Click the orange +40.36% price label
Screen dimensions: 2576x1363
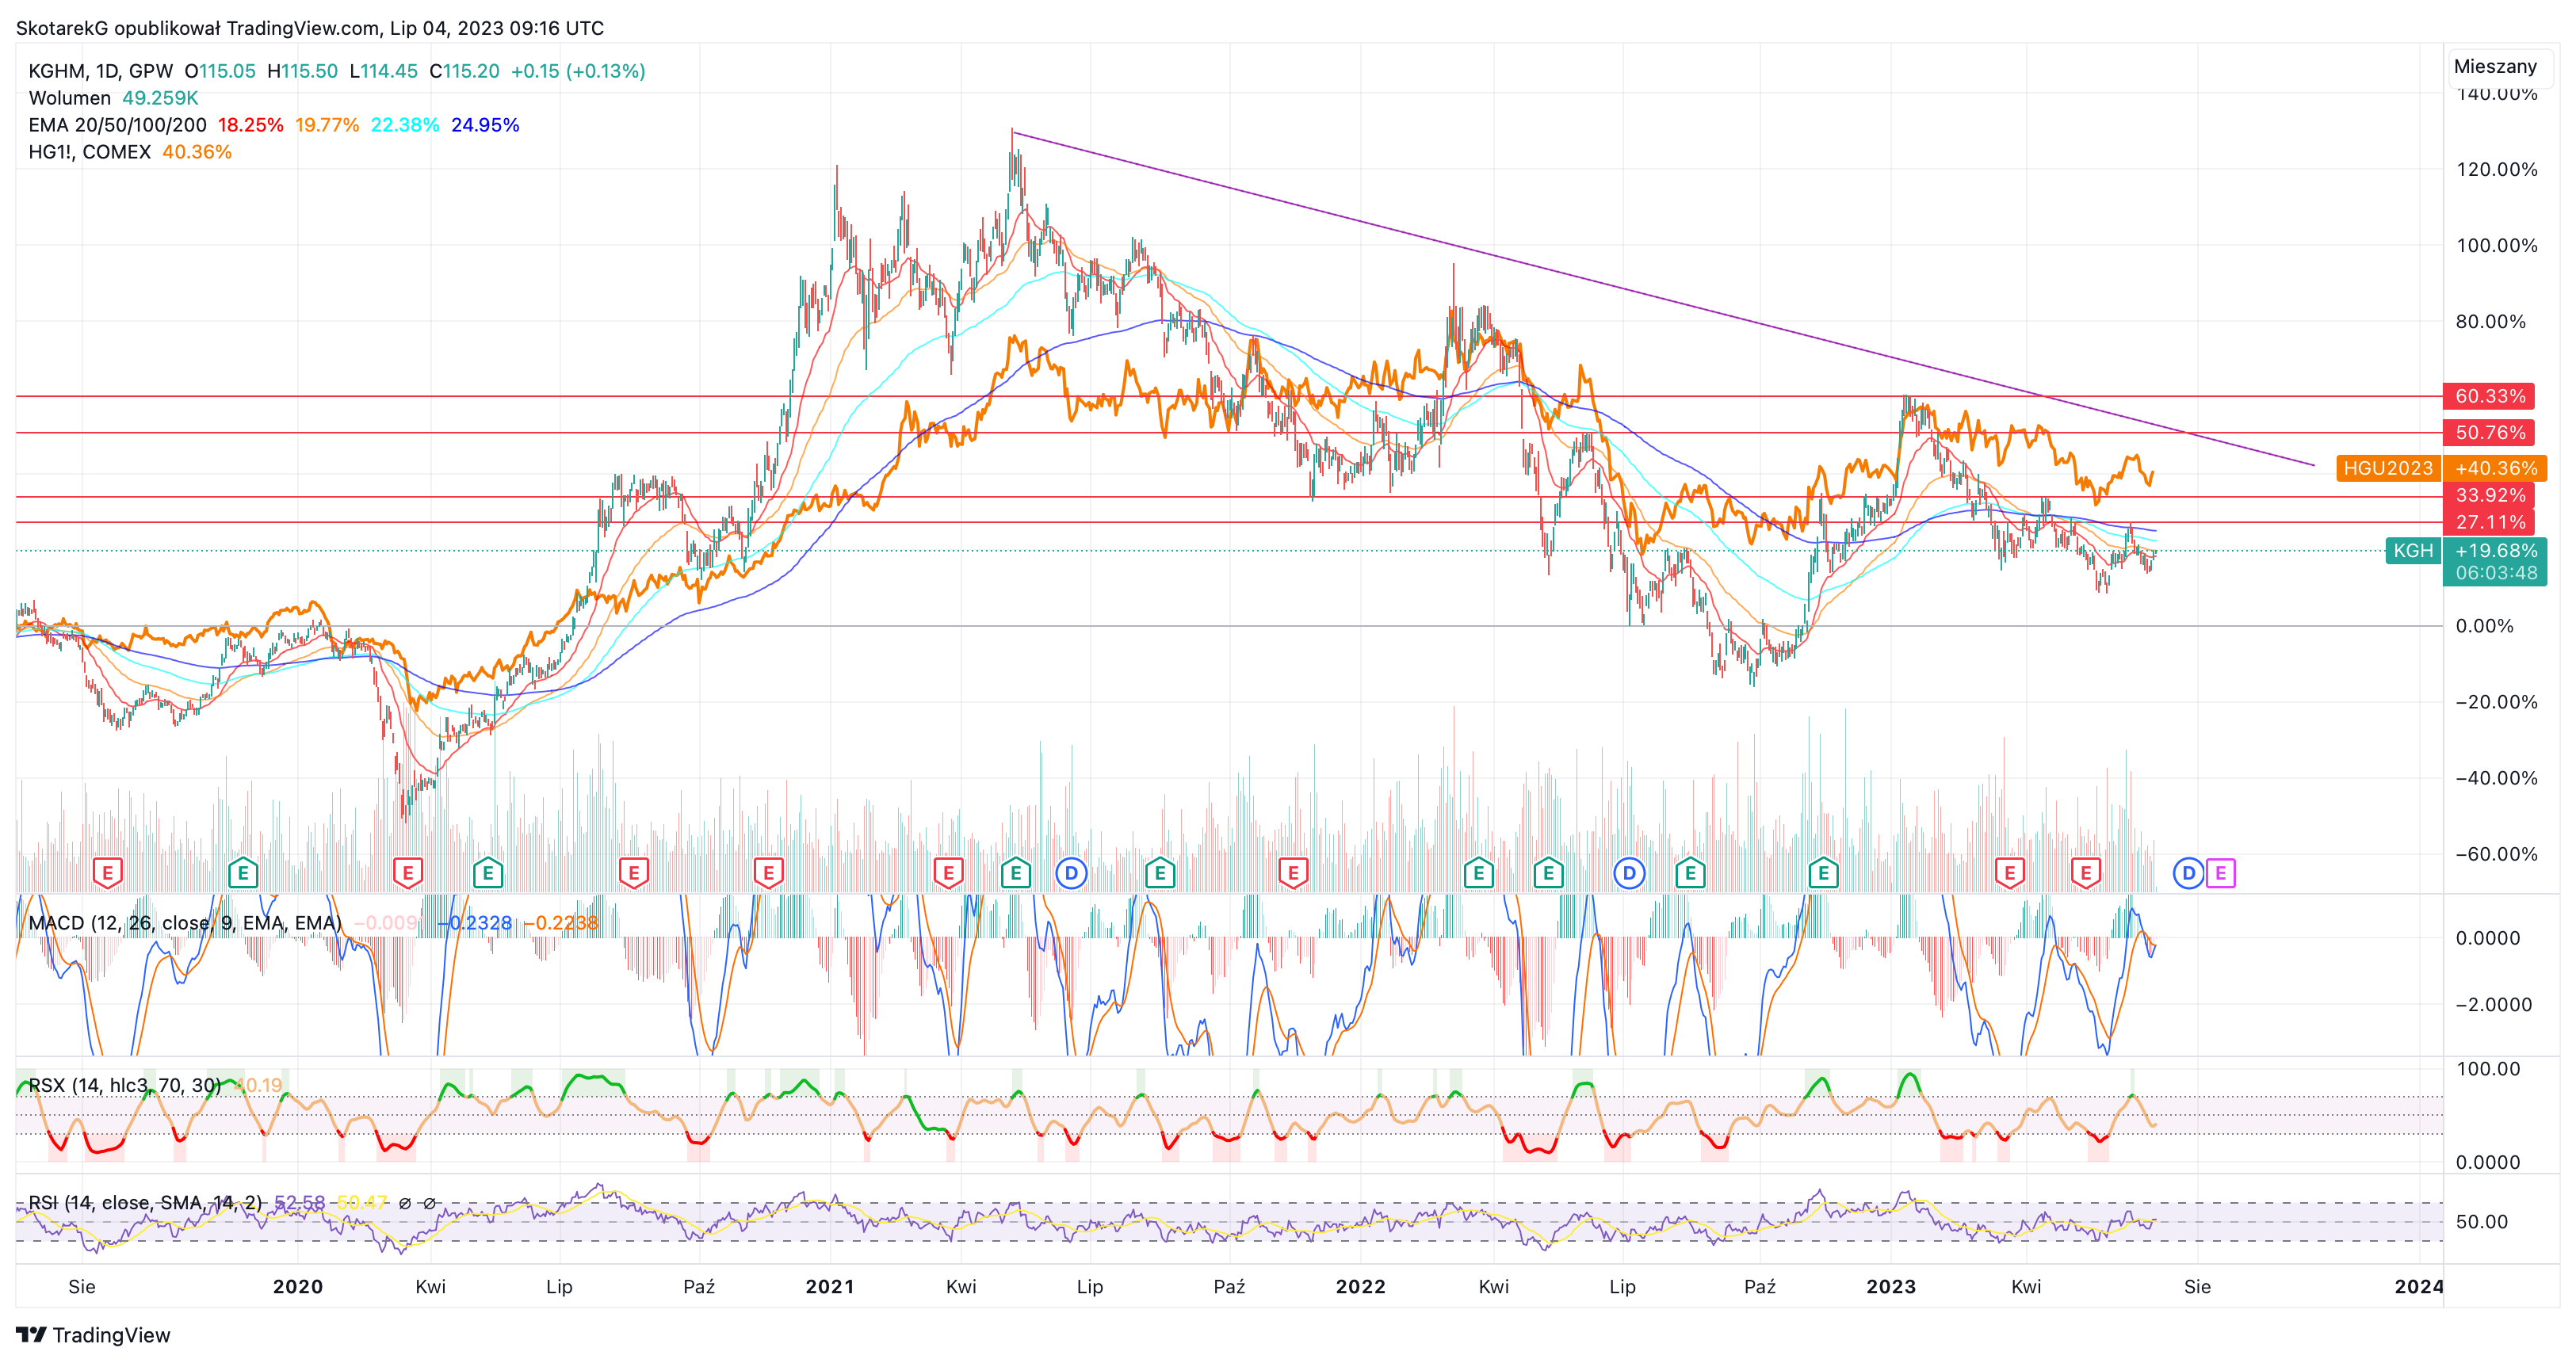(x=2495, y=468)
